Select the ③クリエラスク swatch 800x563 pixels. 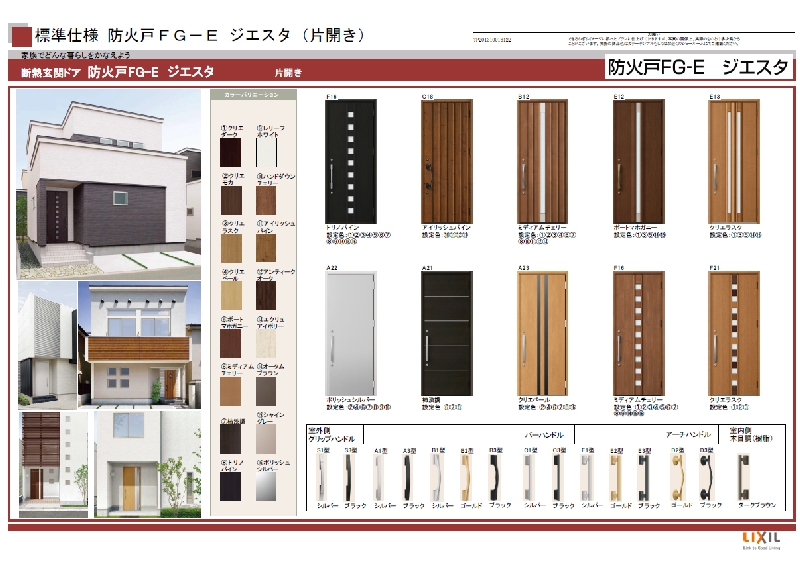231,249
